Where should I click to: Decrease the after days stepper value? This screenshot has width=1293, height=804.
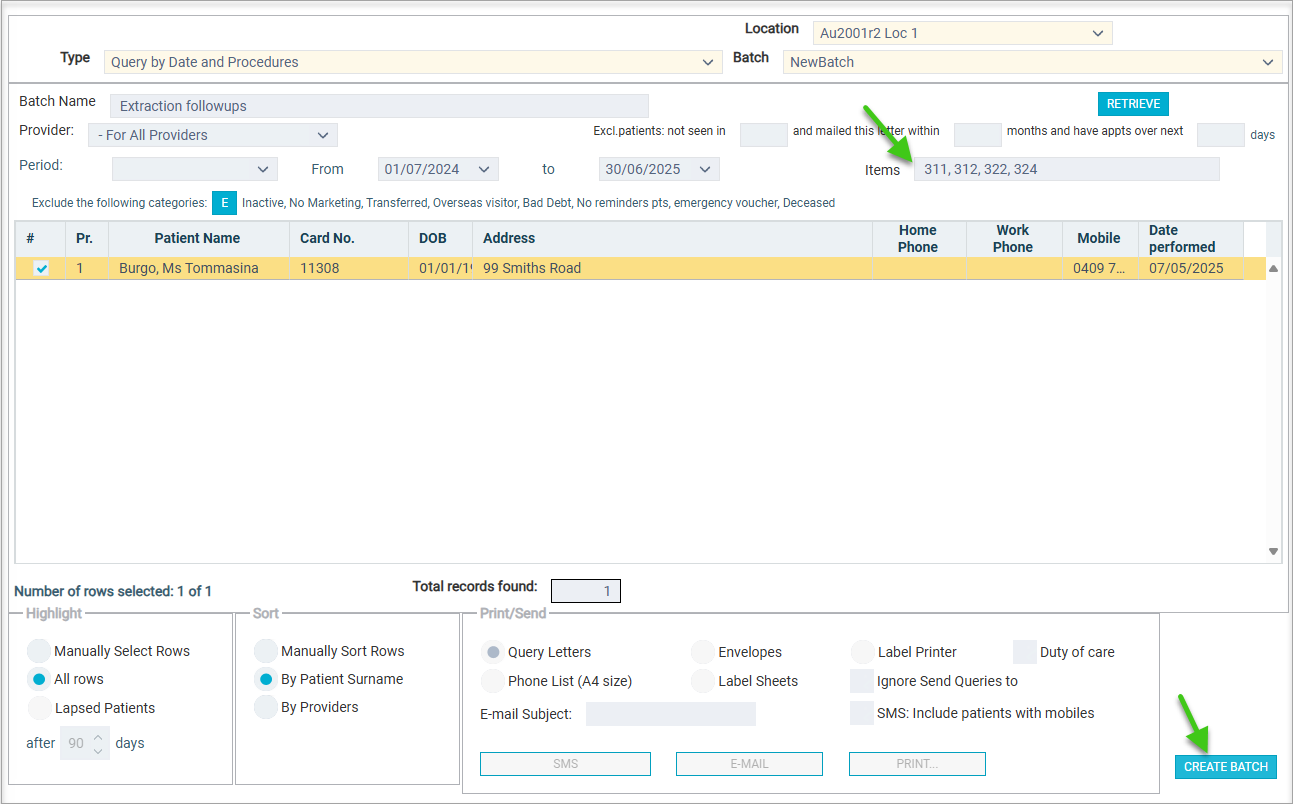point(98,750)
